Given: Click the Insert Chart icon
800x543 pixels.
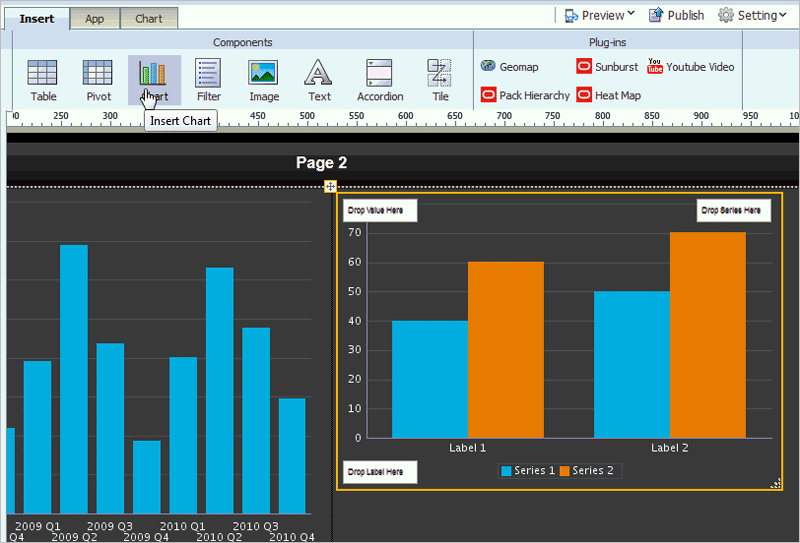Looking at the screenshot, I should tap(154, 80).
